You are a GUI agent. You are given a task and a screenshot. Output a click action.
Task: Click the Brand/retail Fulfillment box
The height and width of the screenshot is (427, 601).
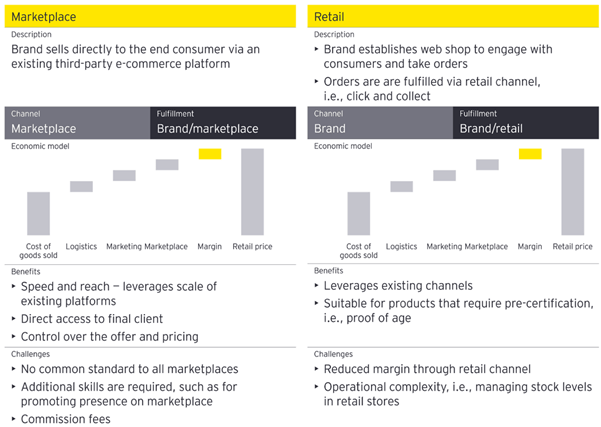pos(525,123)
